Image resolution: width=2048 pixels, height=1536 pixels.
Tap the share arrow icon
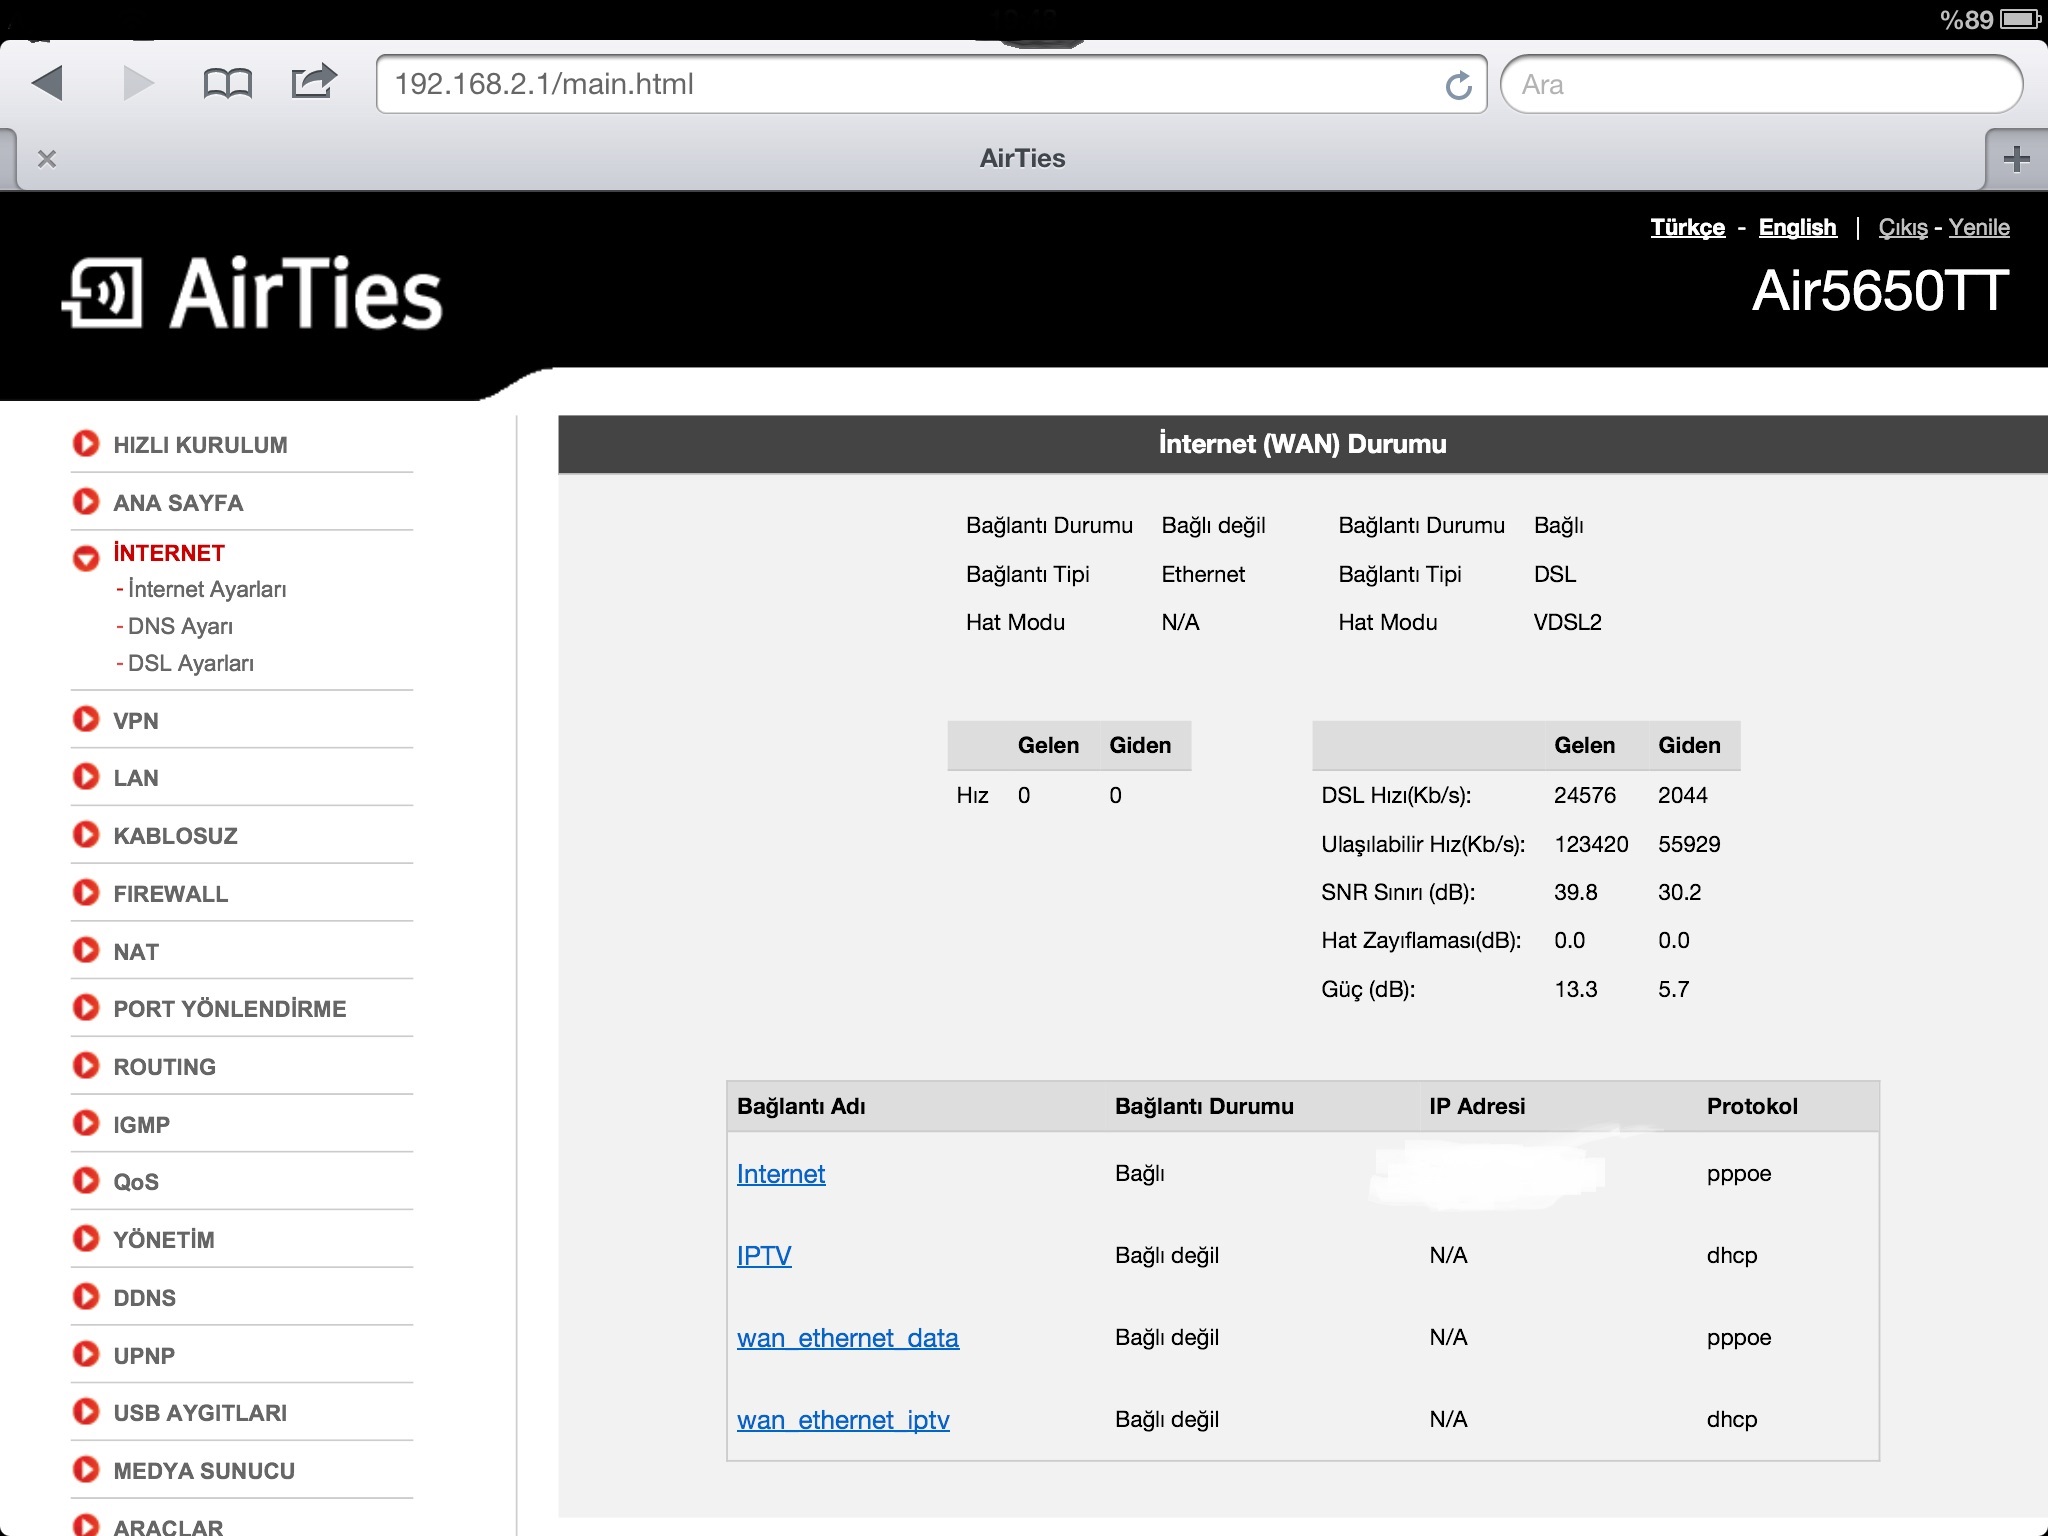coord(313,81)
